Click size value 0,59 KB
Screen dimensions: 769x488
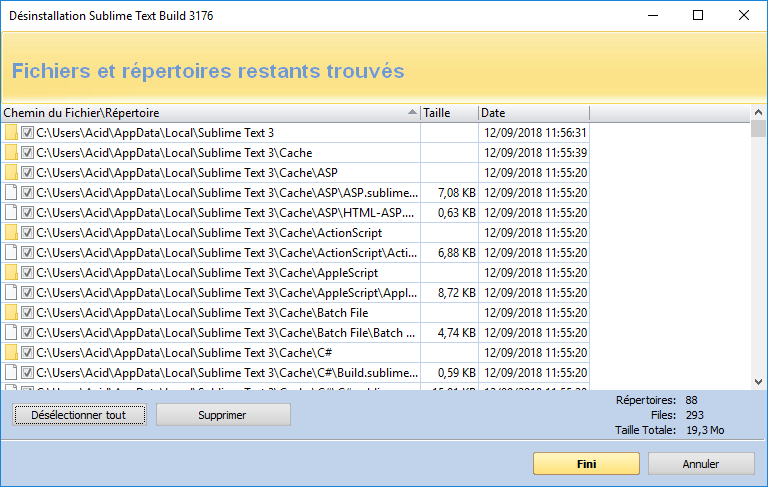pos(457,373)
